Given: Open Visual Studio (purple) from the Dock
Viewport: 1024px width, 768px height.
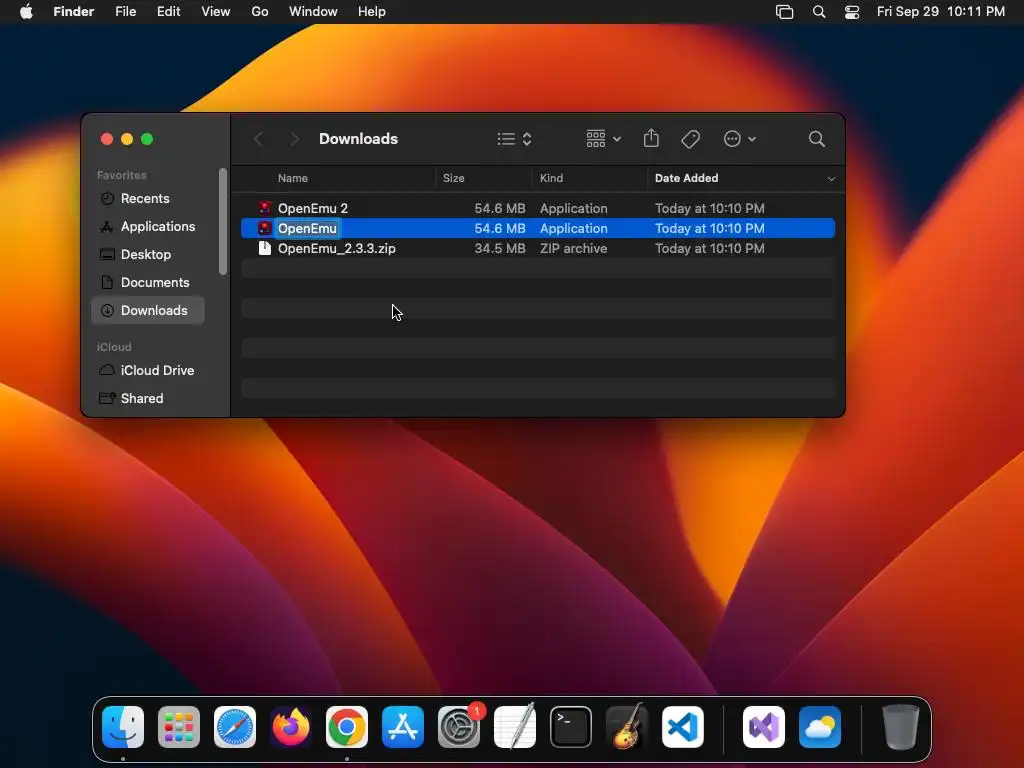Looking at the screenshot, I should (764, 727).
